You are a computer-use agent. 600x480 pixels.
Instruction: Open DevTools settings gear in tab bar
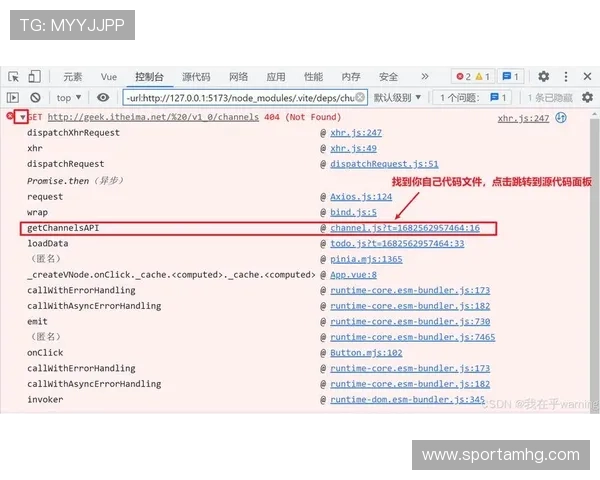point(543,76)
